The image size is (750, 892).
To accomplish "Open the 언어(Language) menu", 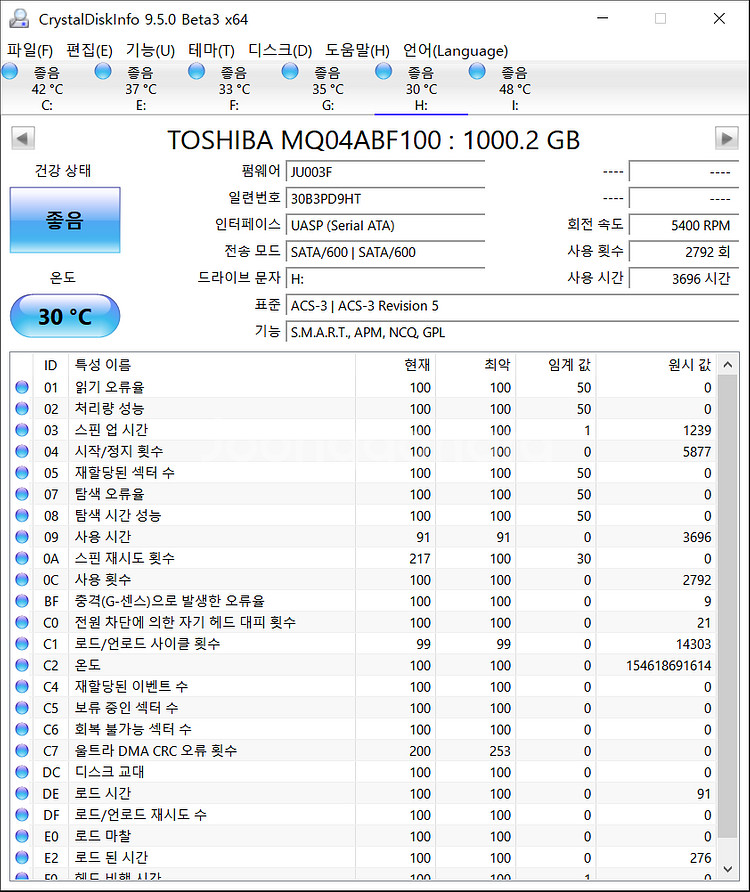I will [455, 51].
